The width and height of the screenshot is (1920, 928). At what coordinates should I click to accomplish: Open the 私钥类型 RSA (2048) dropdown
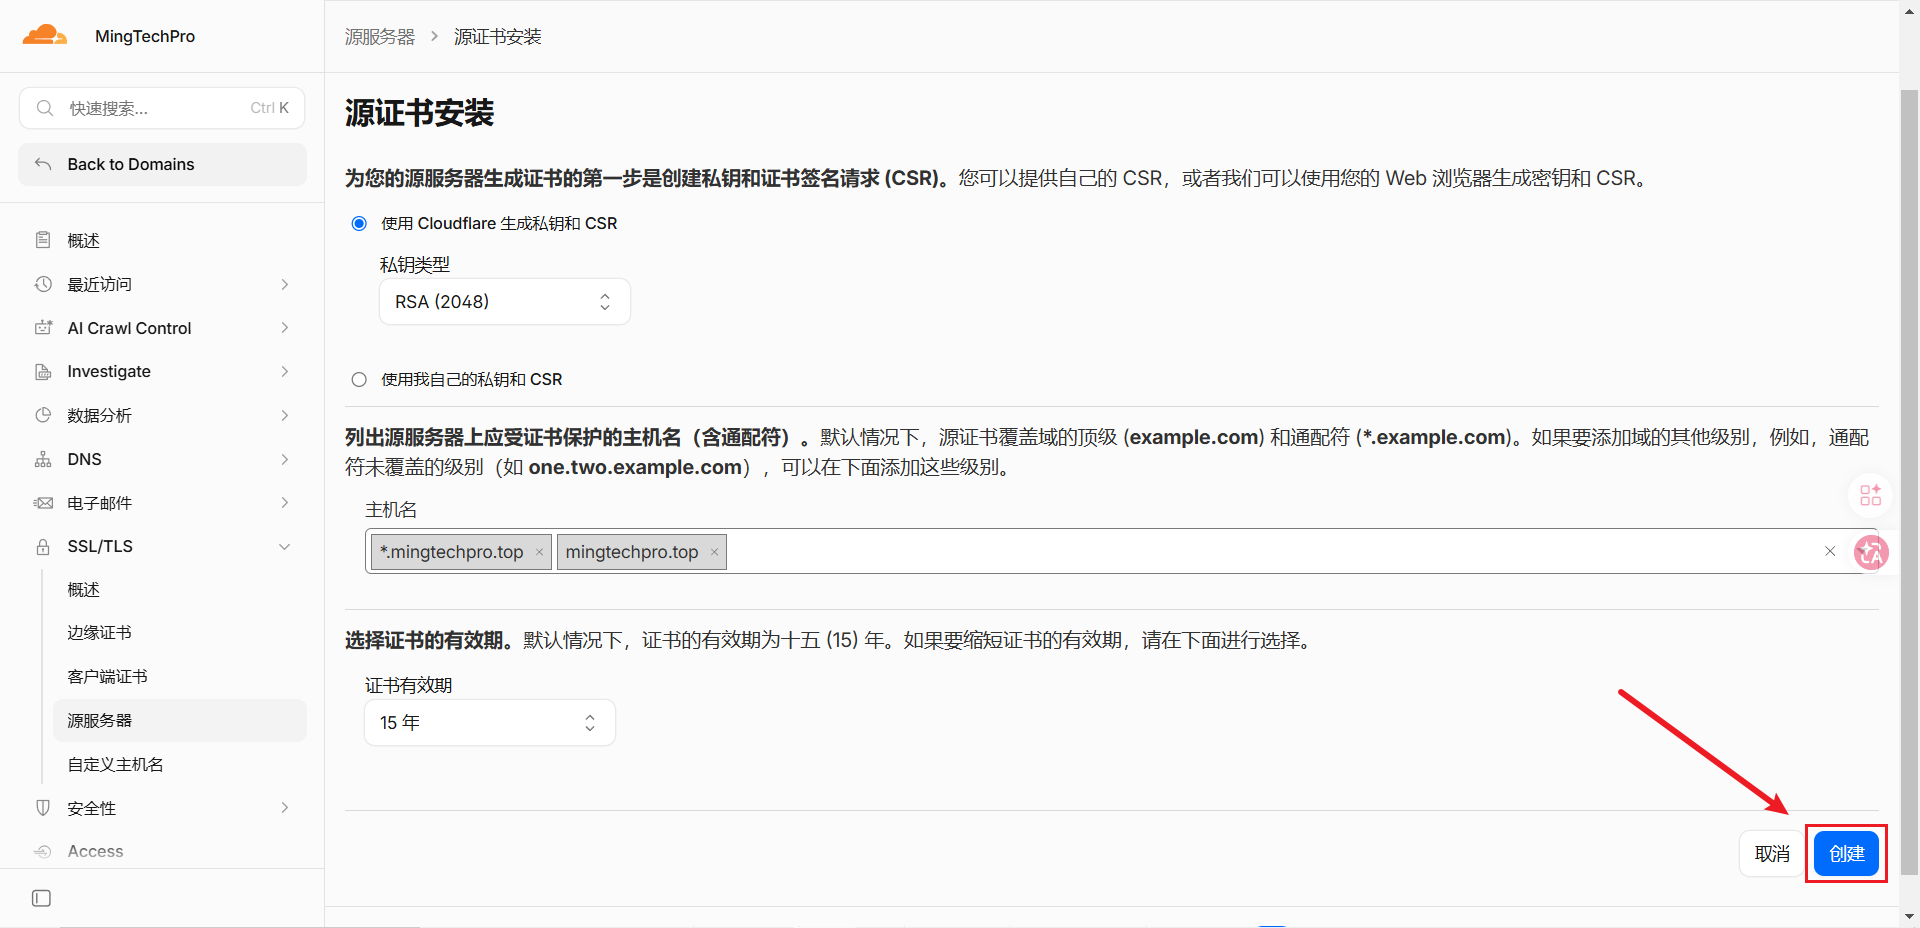coord(504,301)
